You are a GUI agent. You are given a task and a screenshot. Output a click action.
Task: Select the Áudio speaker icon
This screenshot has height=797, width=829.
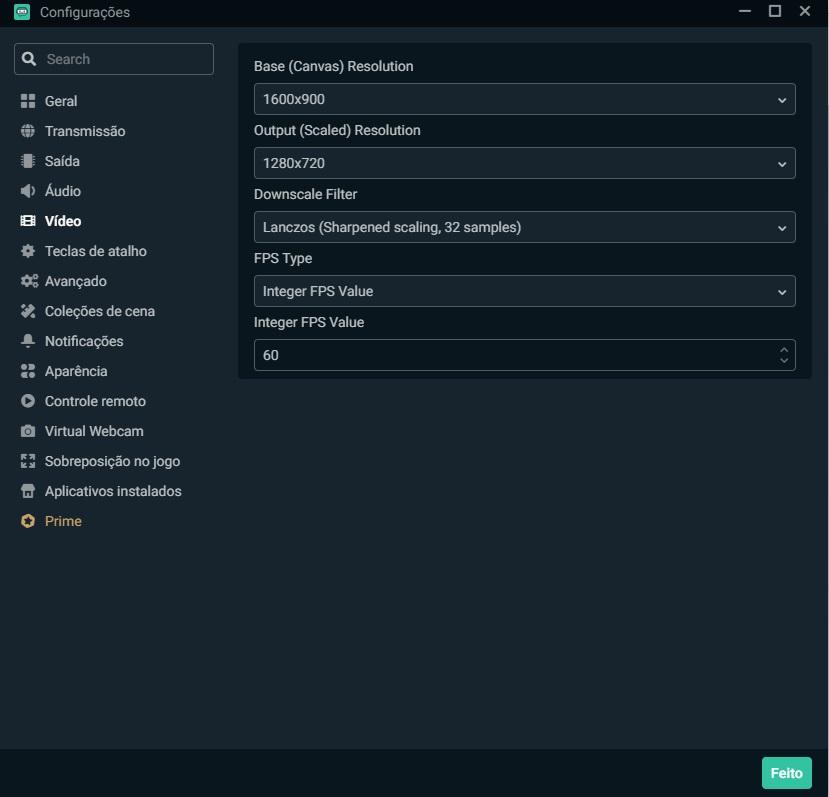click(27, 191)
